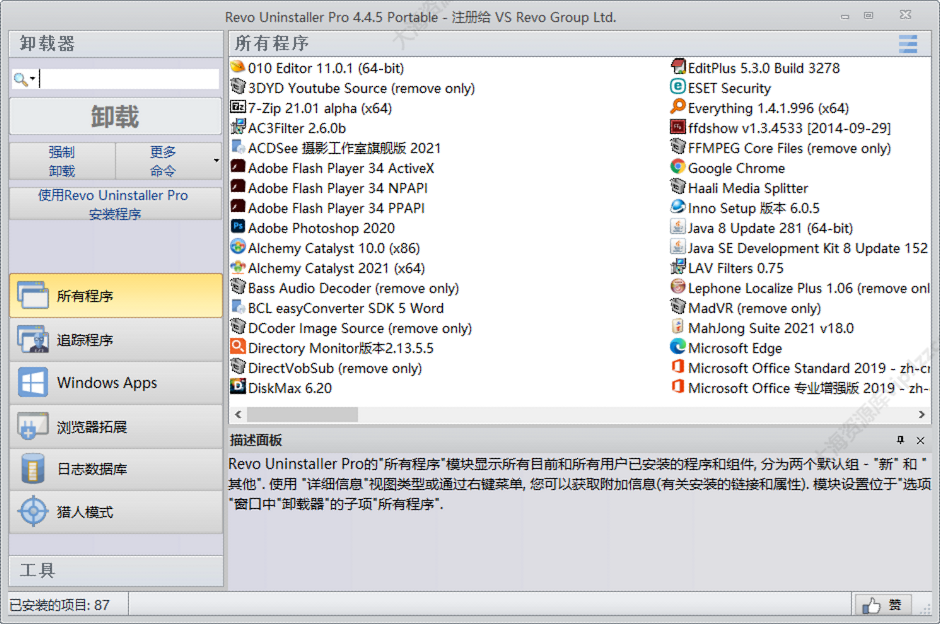Open the 追踪程序 traced programs module
Image resolution: width=940 pixels, height=624 pixels.
[116, 340]
